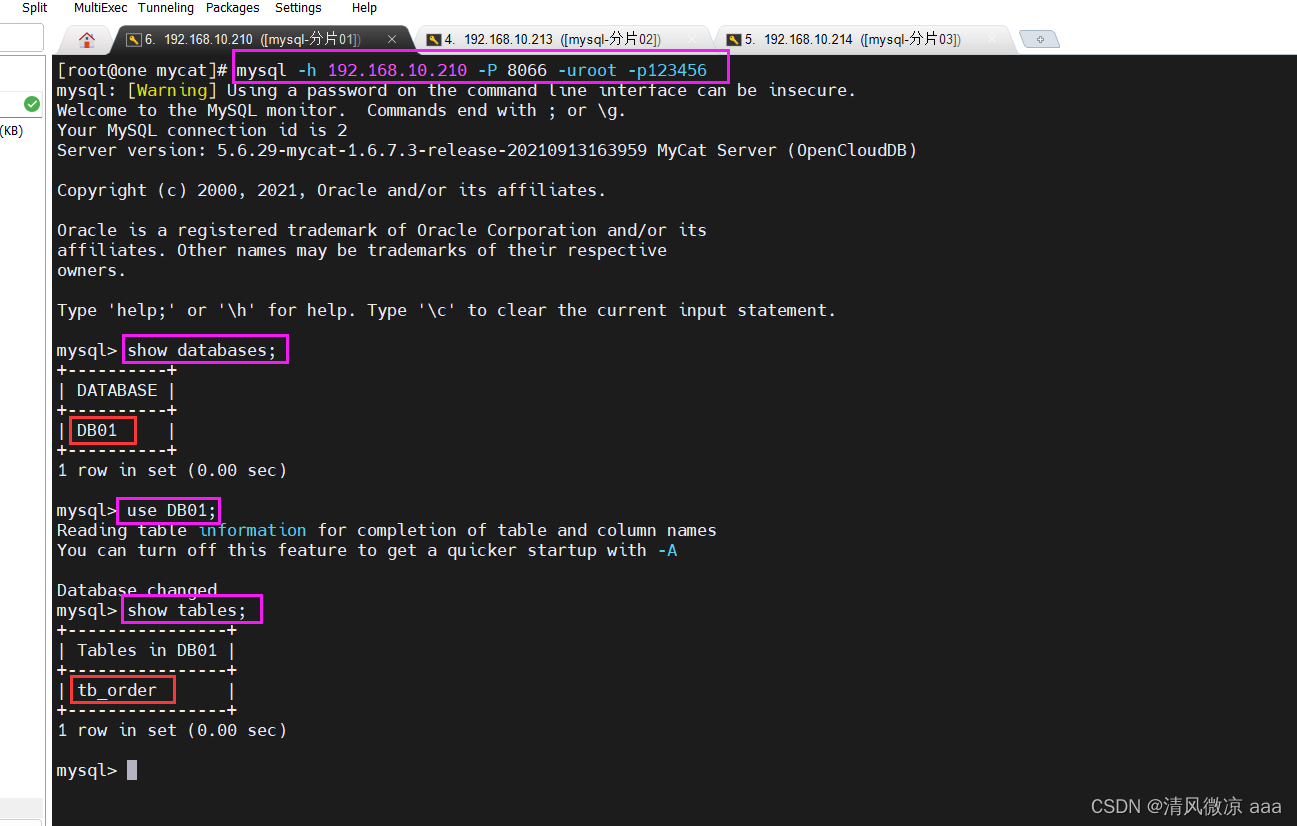Switch to the 192.168.10.210 mysql-分片01 tab
Image resolution: width=1297 pixels, height=826 pixels.
click(262, 40)
